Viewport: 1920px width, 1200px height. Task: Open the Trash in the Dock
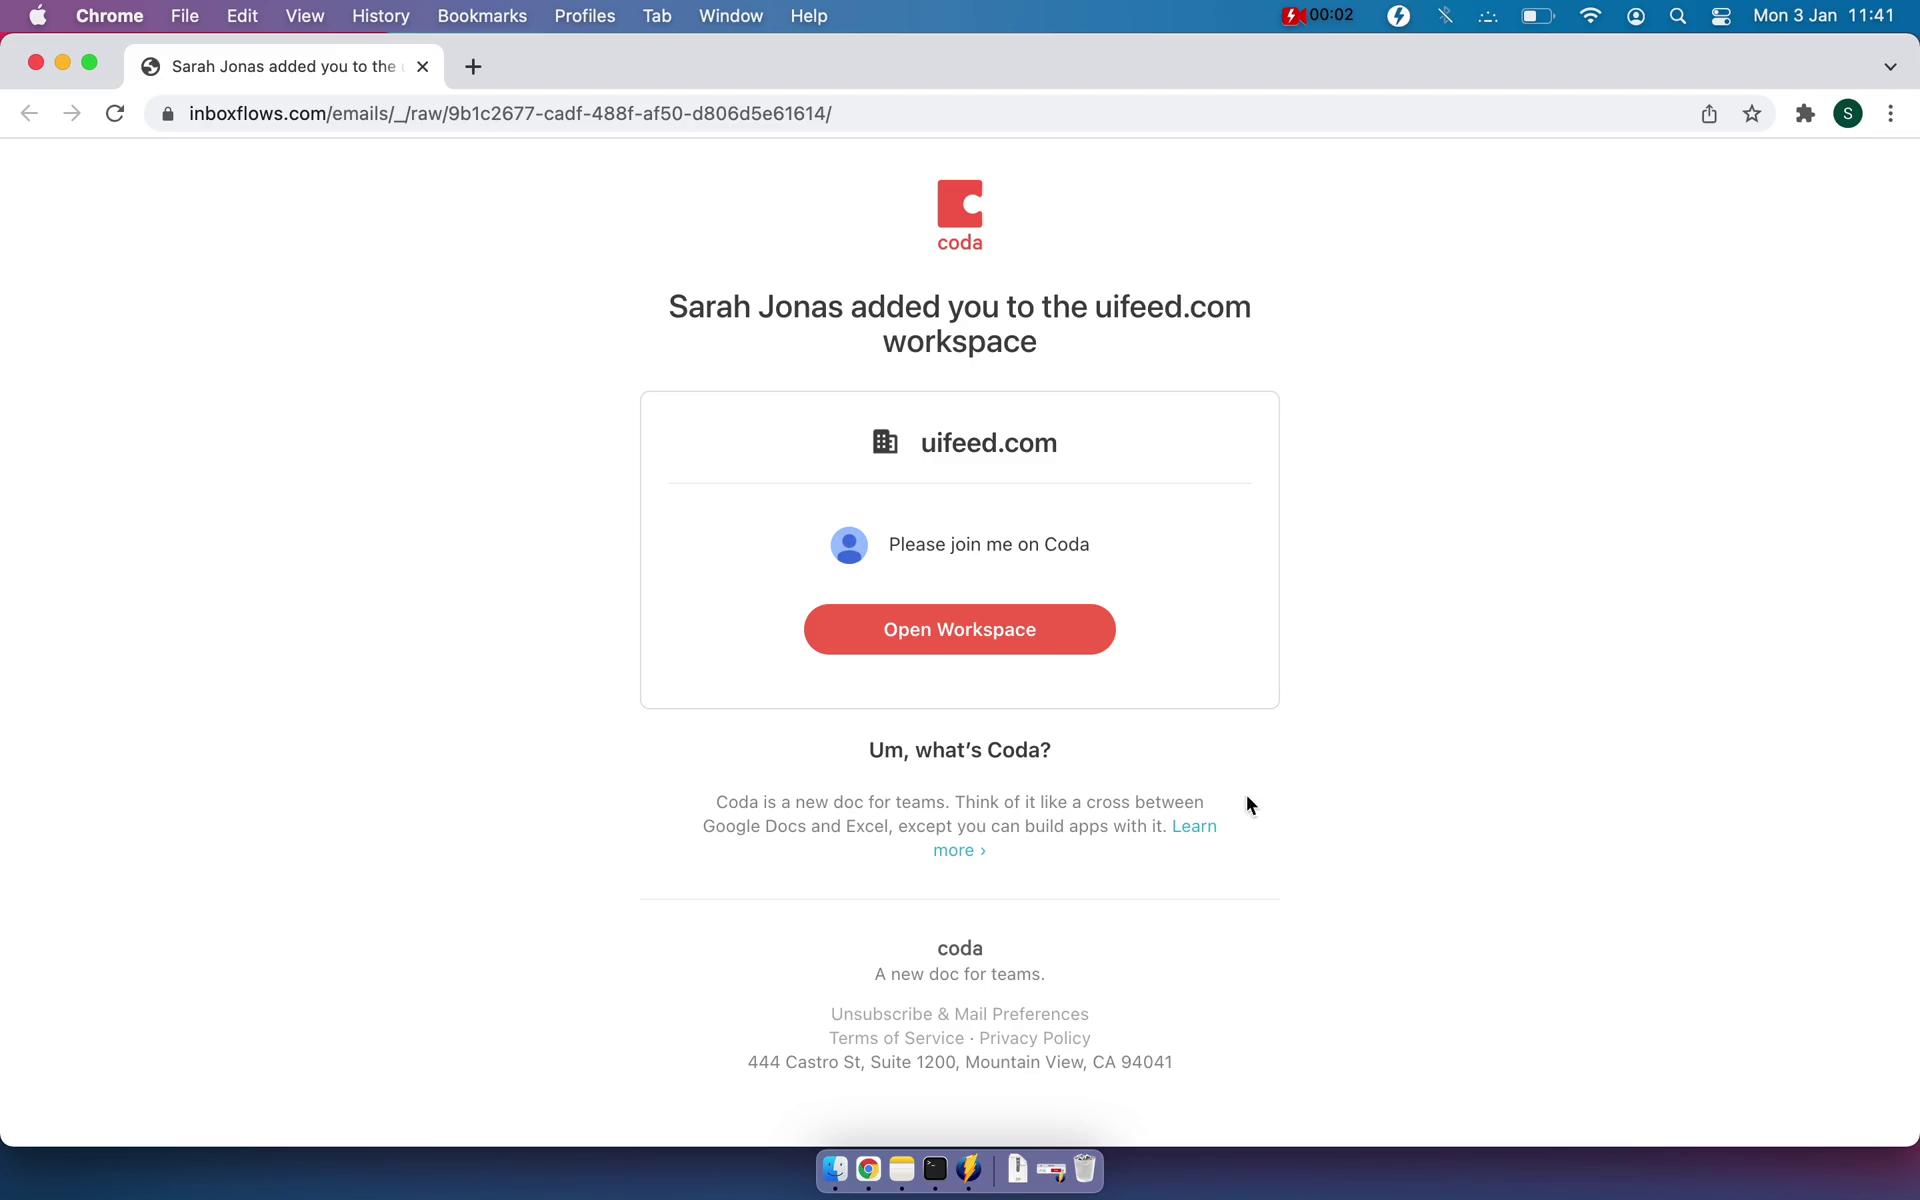[x=1085, y=1169]
